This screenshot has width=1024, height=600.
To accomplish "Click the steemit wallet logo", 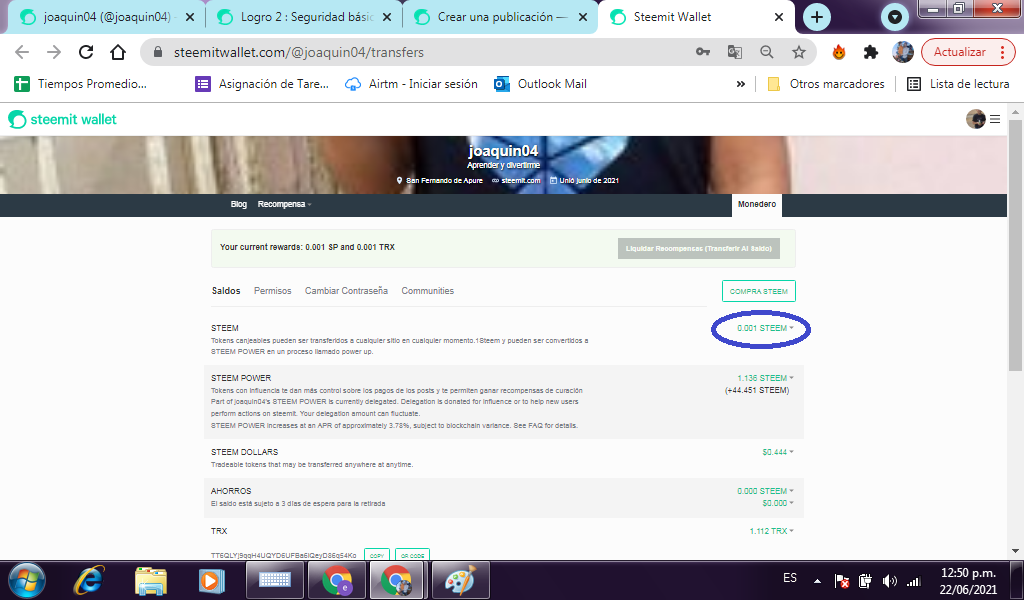I will point(62,119).
